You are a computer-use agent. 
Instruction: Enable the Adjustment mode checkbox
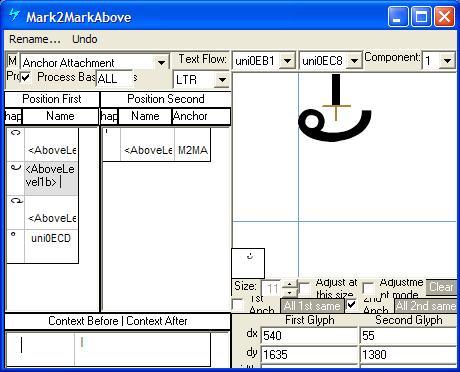[x=368, y=288]
